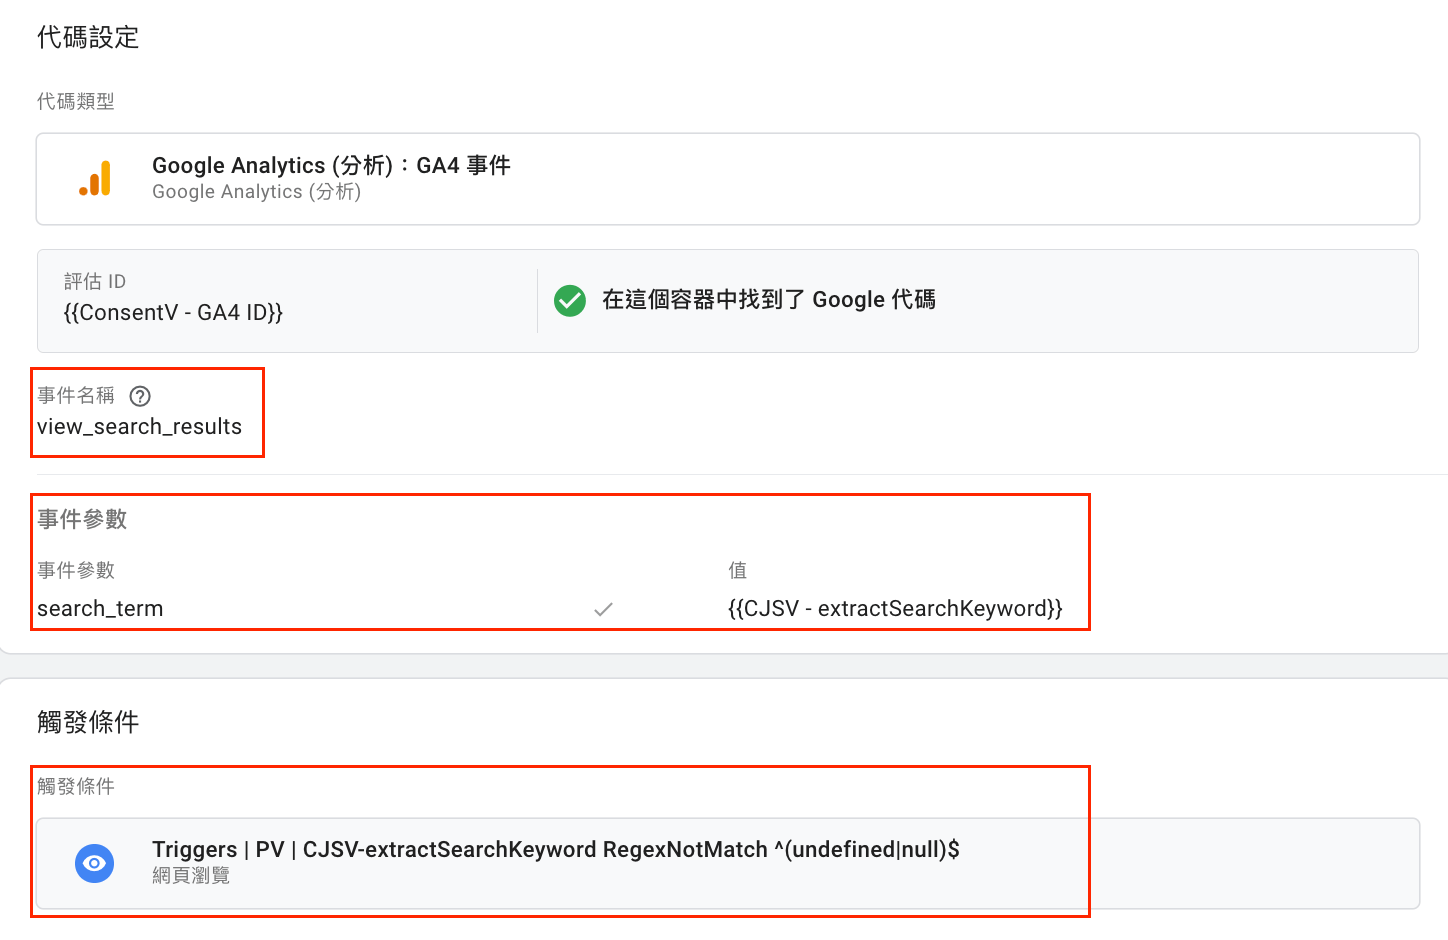Click the 代碼類型 label
The image size is (1448, 940).
click(76, 102)
